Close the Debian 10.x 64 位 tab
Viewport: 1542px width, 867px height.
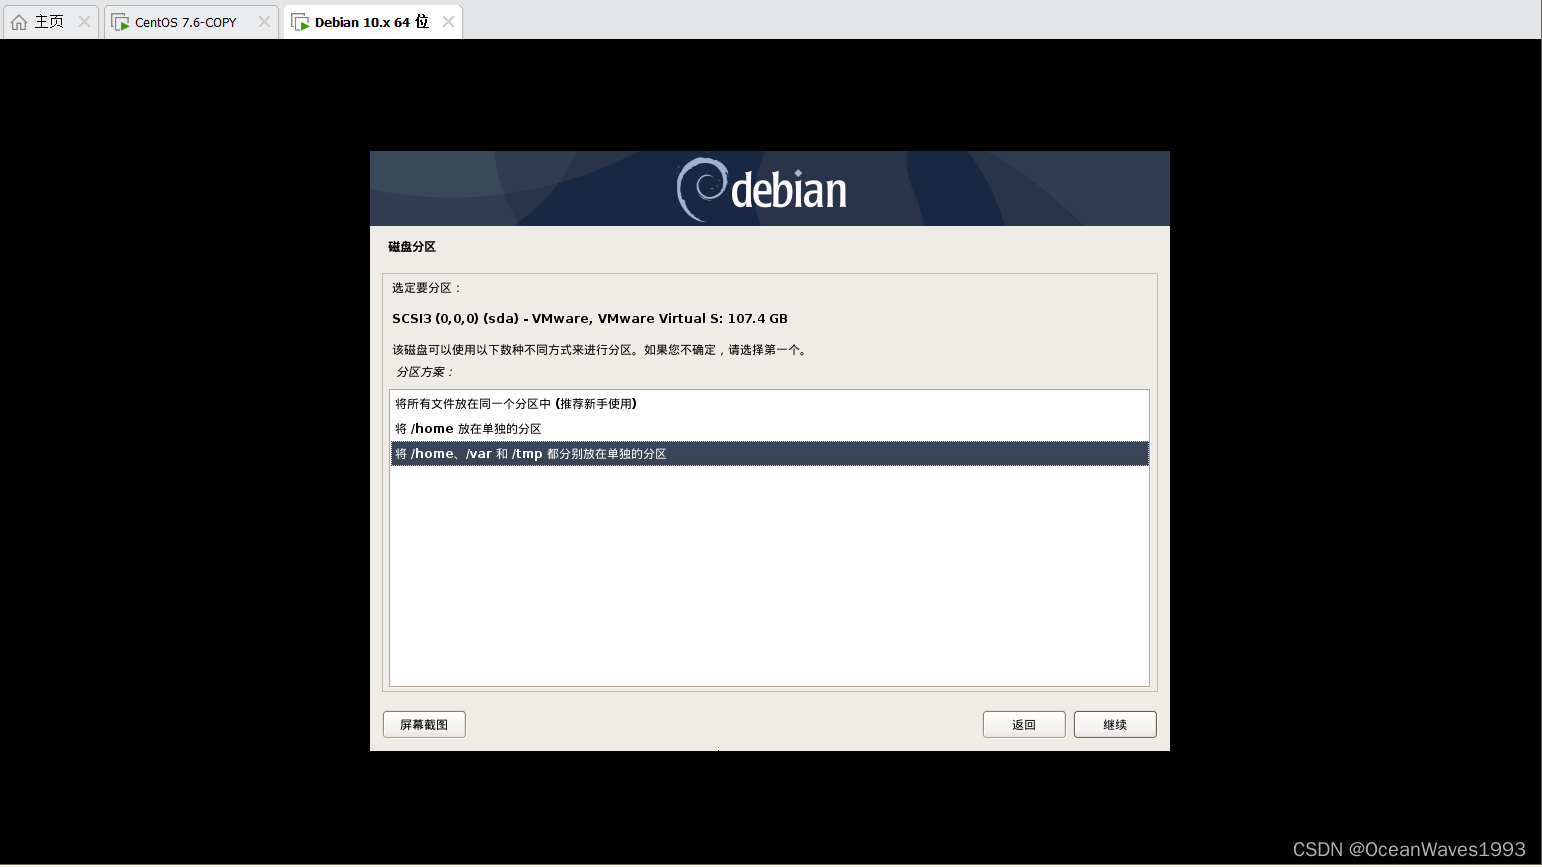pos(448,21)
